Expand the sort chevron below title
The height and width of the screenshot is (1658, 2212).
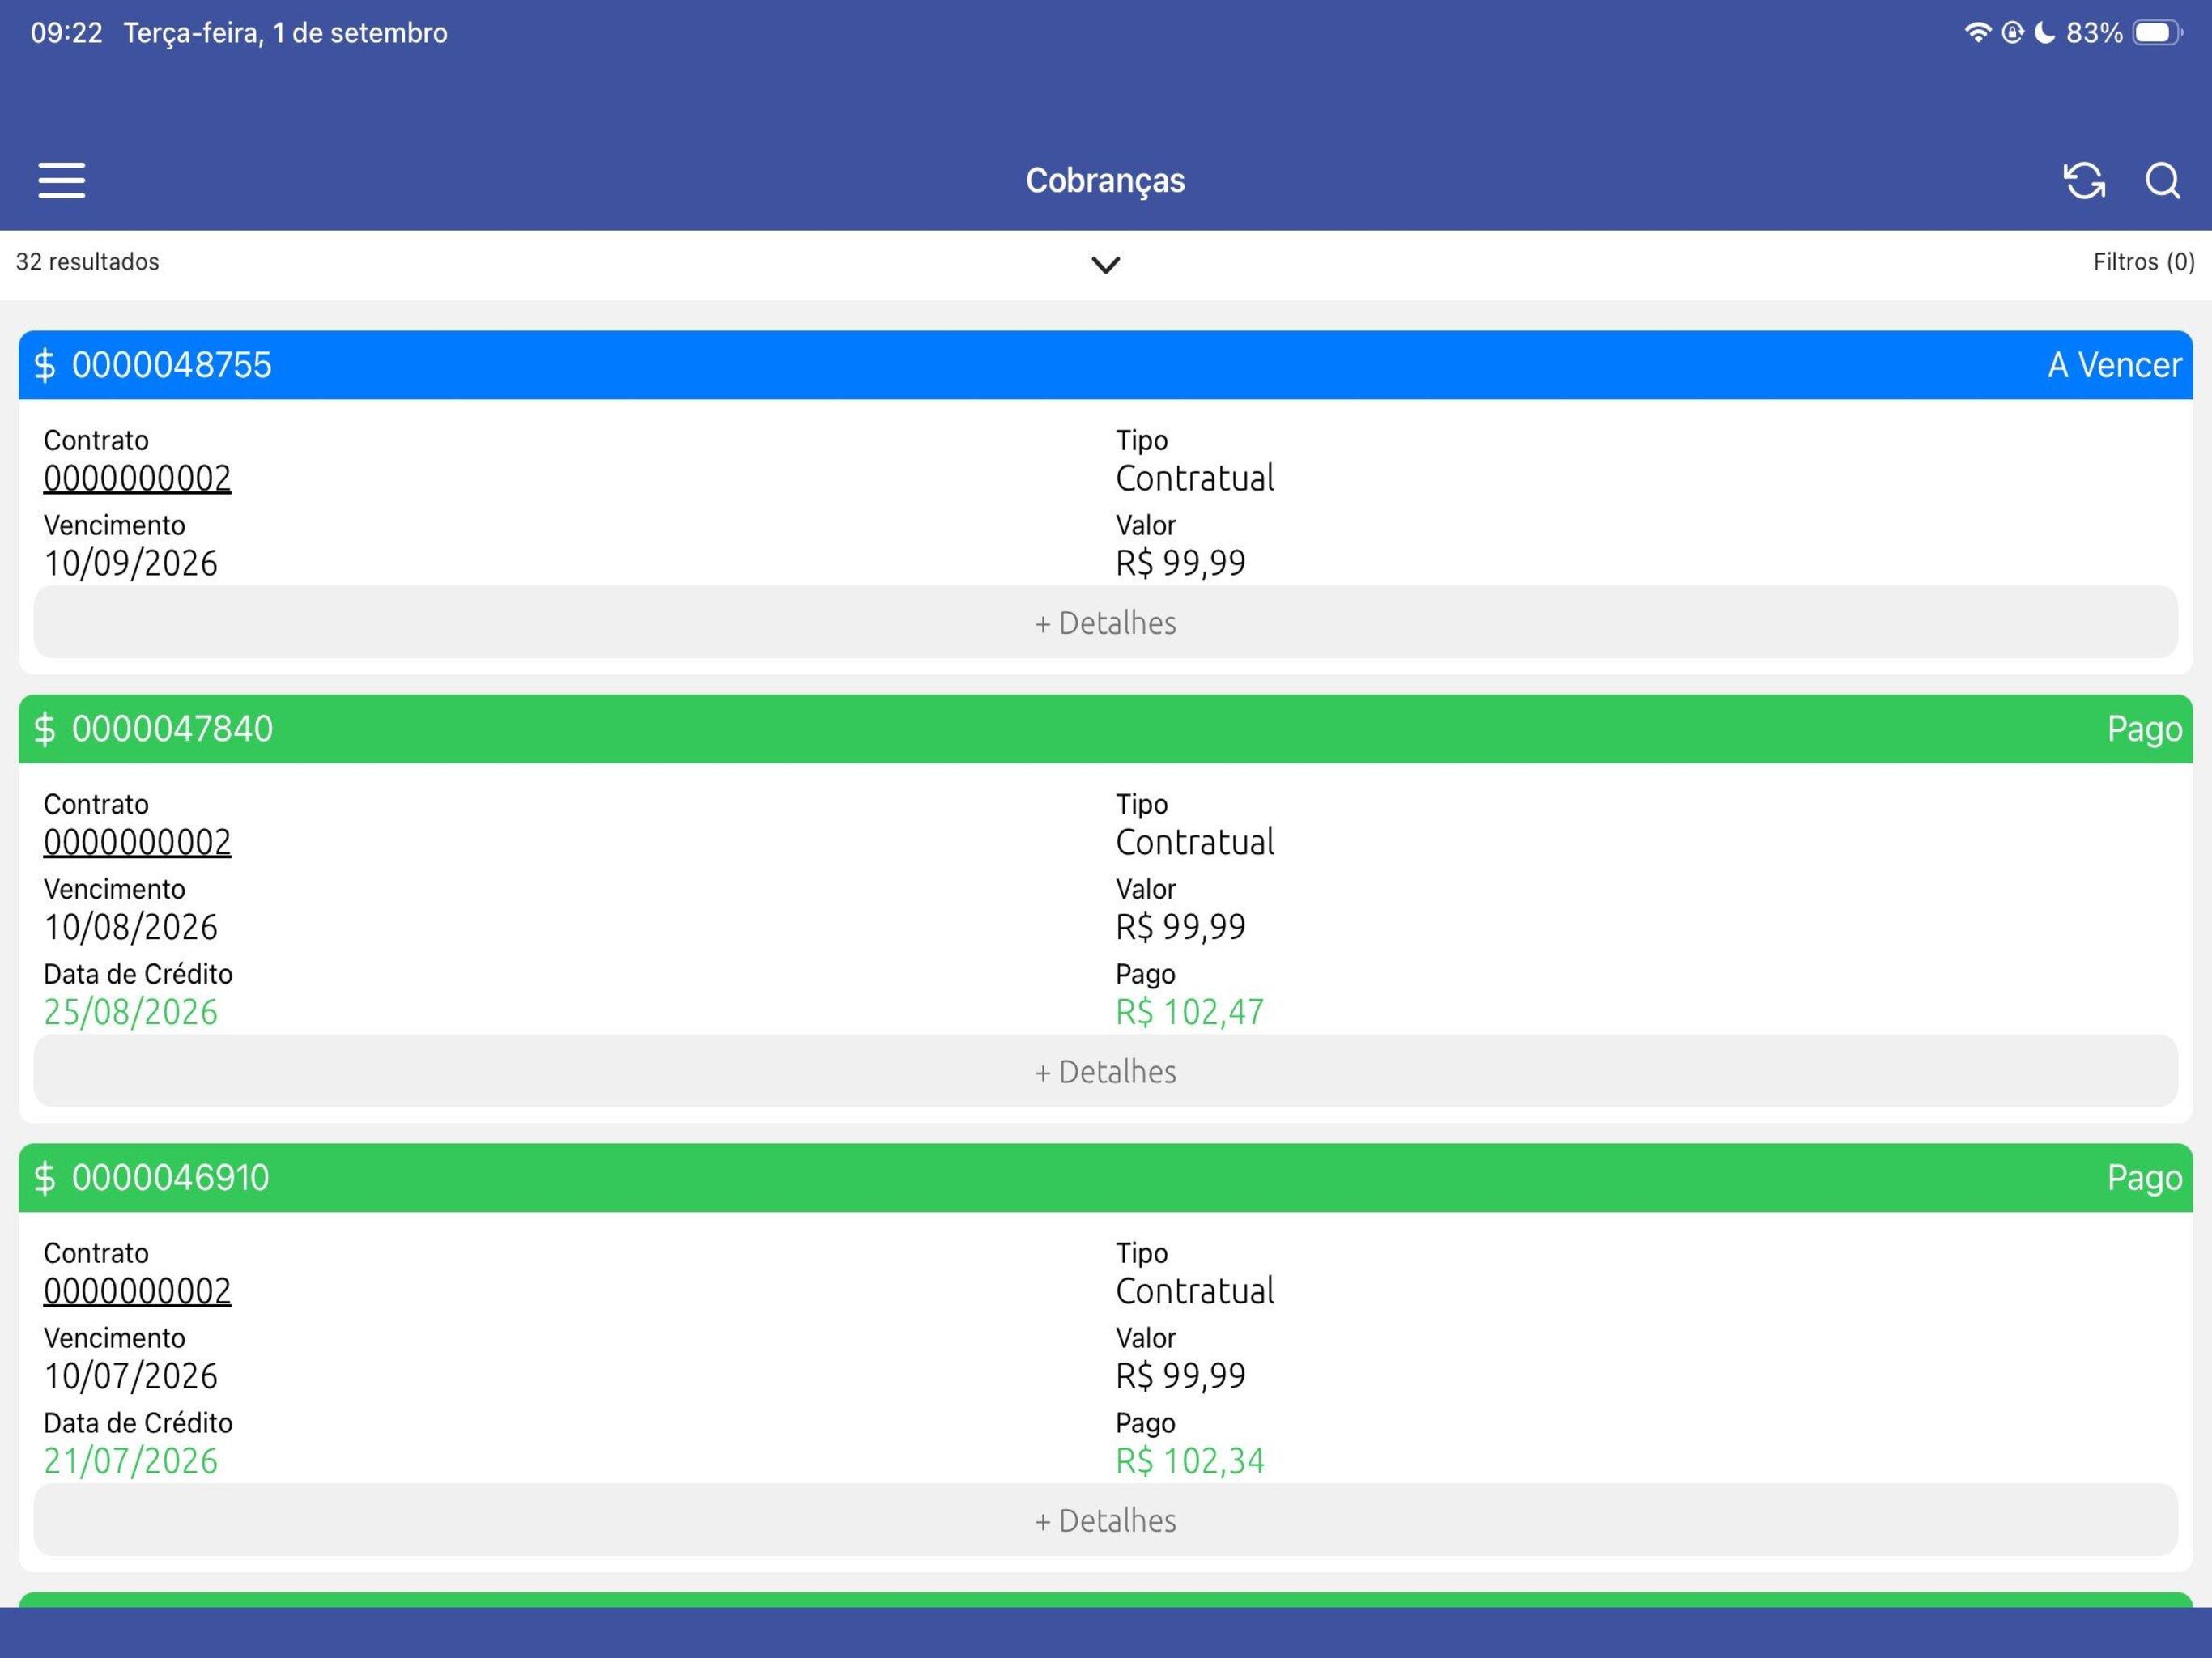click(1105, 265)
